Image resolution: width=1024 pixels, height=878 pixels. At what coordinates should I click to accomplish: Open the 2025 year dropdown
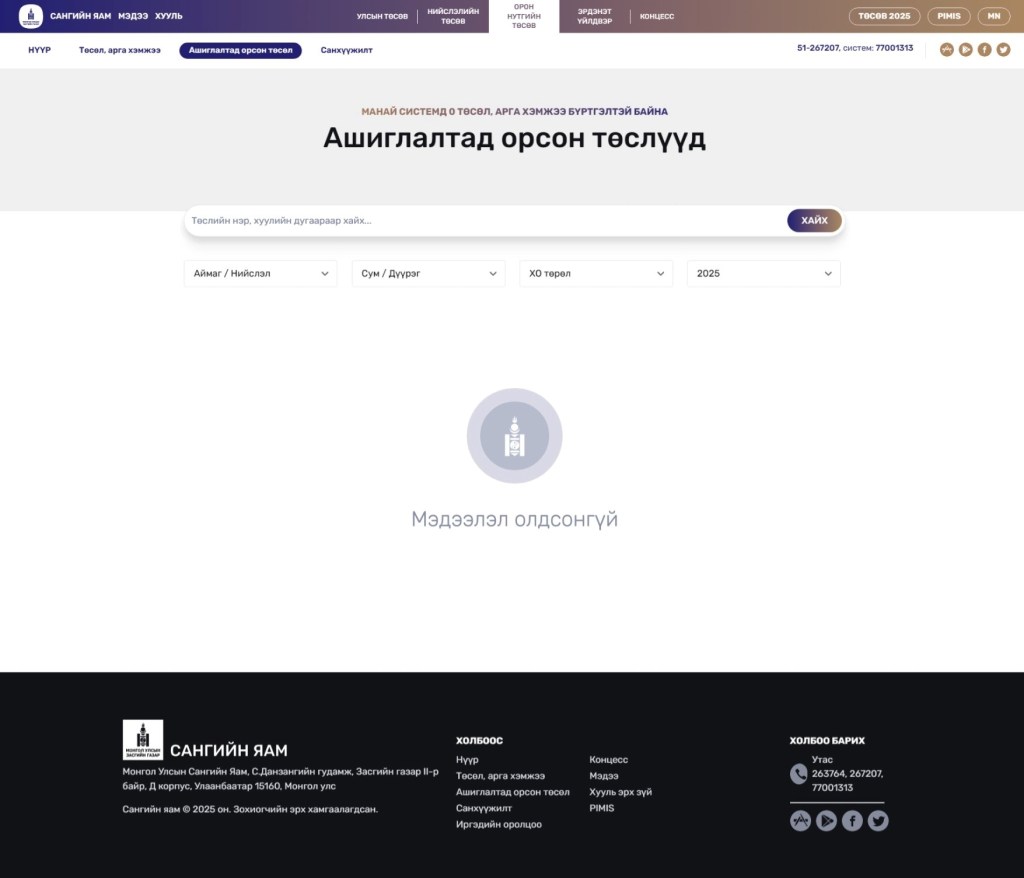pos(763,273)
